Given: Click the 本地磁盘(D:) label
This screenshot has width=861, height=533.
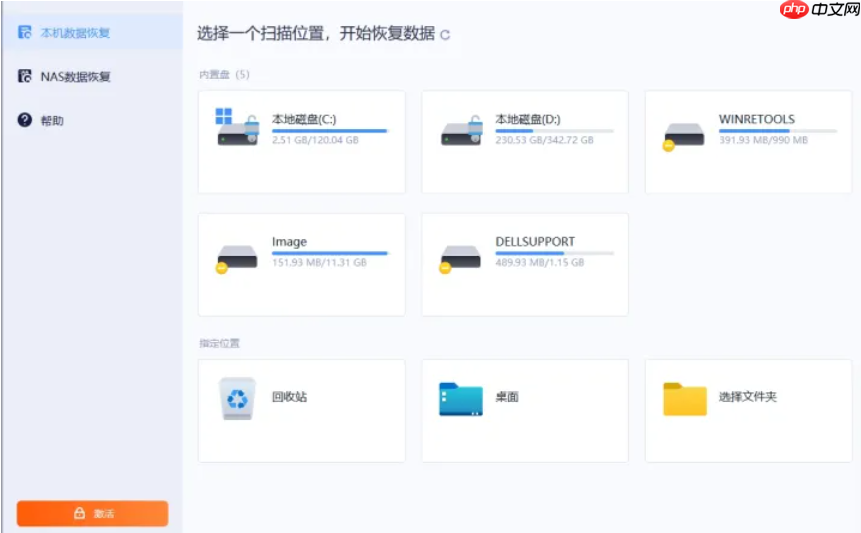Looking at the screenshot, I should pyautogui.click(x=528, y=119).
